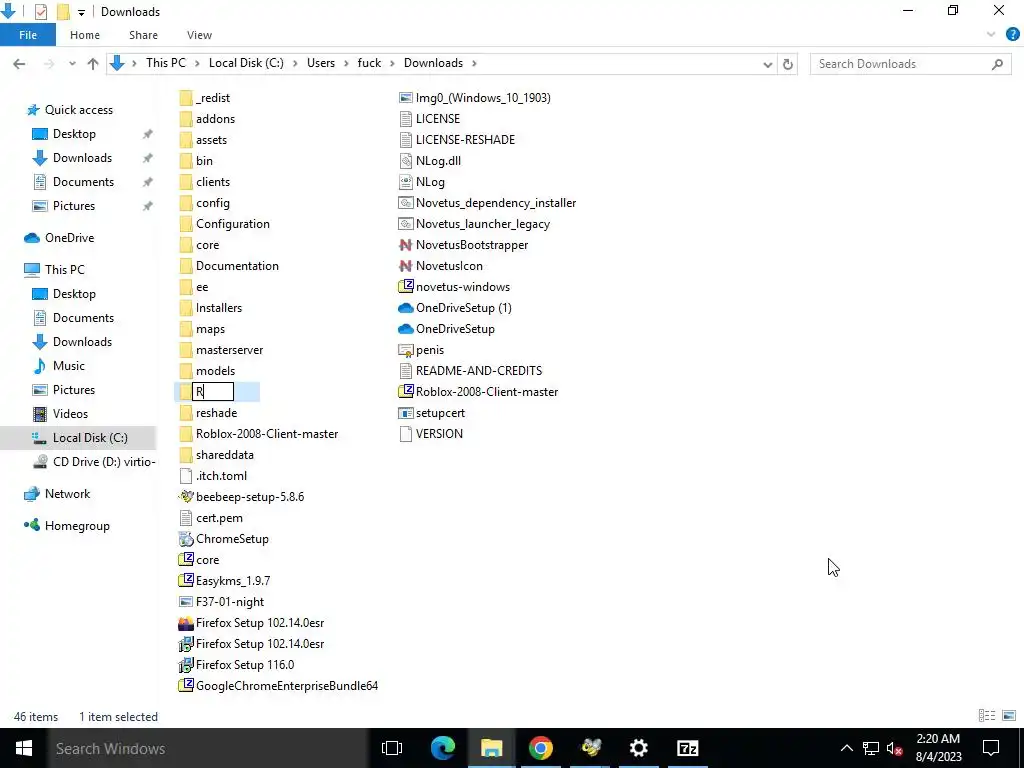
Task: Show hidden system tray icons
Action: (x=846, y=748)
